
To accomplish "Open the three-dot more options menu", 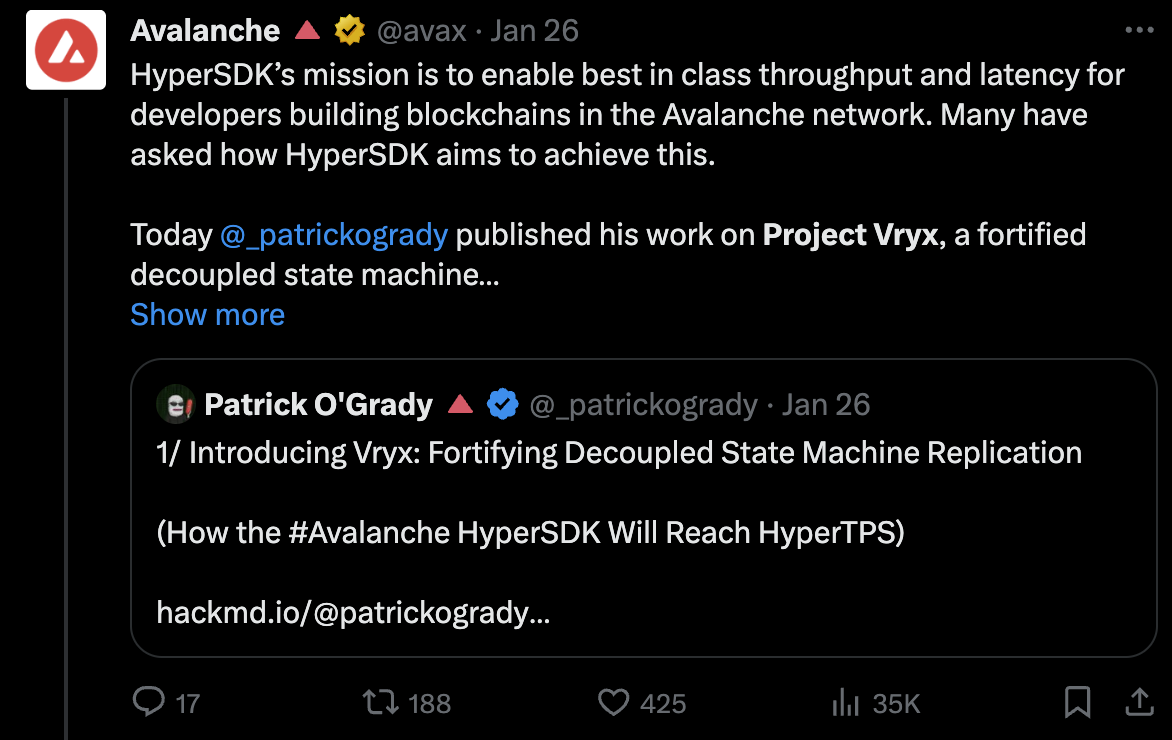I will click(x=1139, y=30).
